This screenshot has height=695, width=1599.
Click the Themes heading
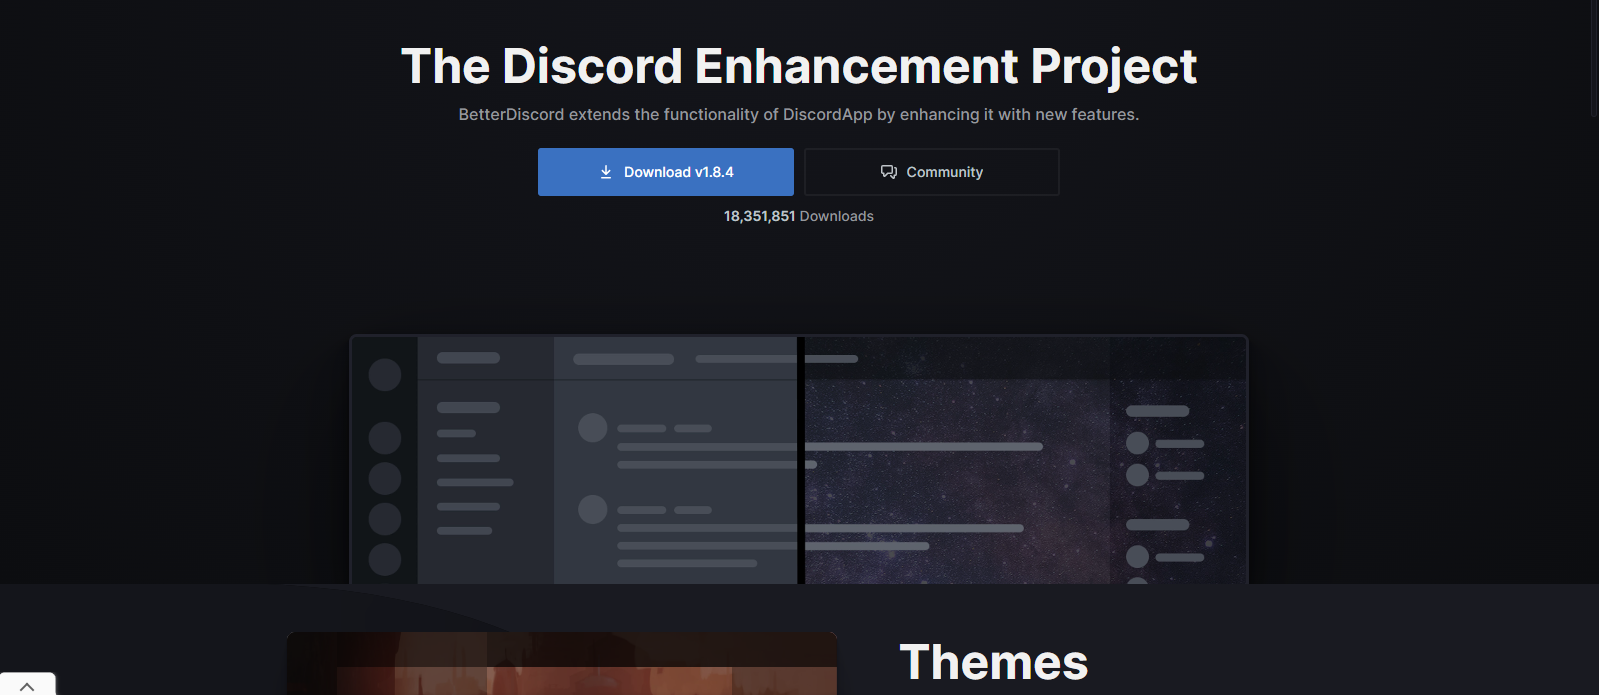click(993, 662)
